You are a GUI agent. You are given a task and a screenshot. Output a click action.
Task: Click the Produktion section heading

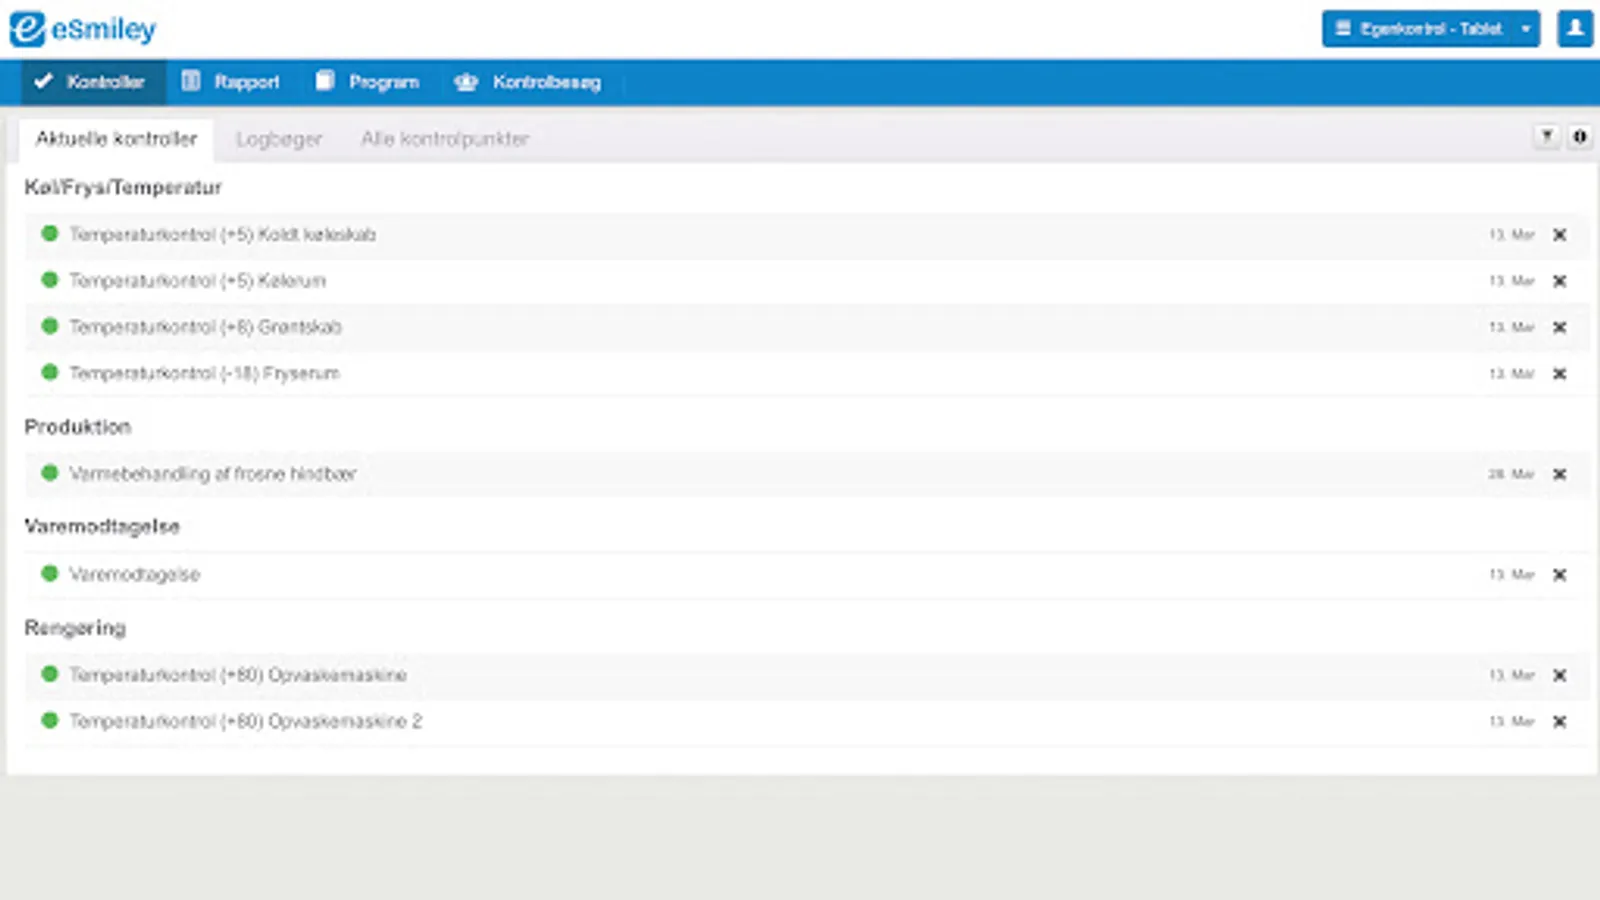(x=78, y=427)
